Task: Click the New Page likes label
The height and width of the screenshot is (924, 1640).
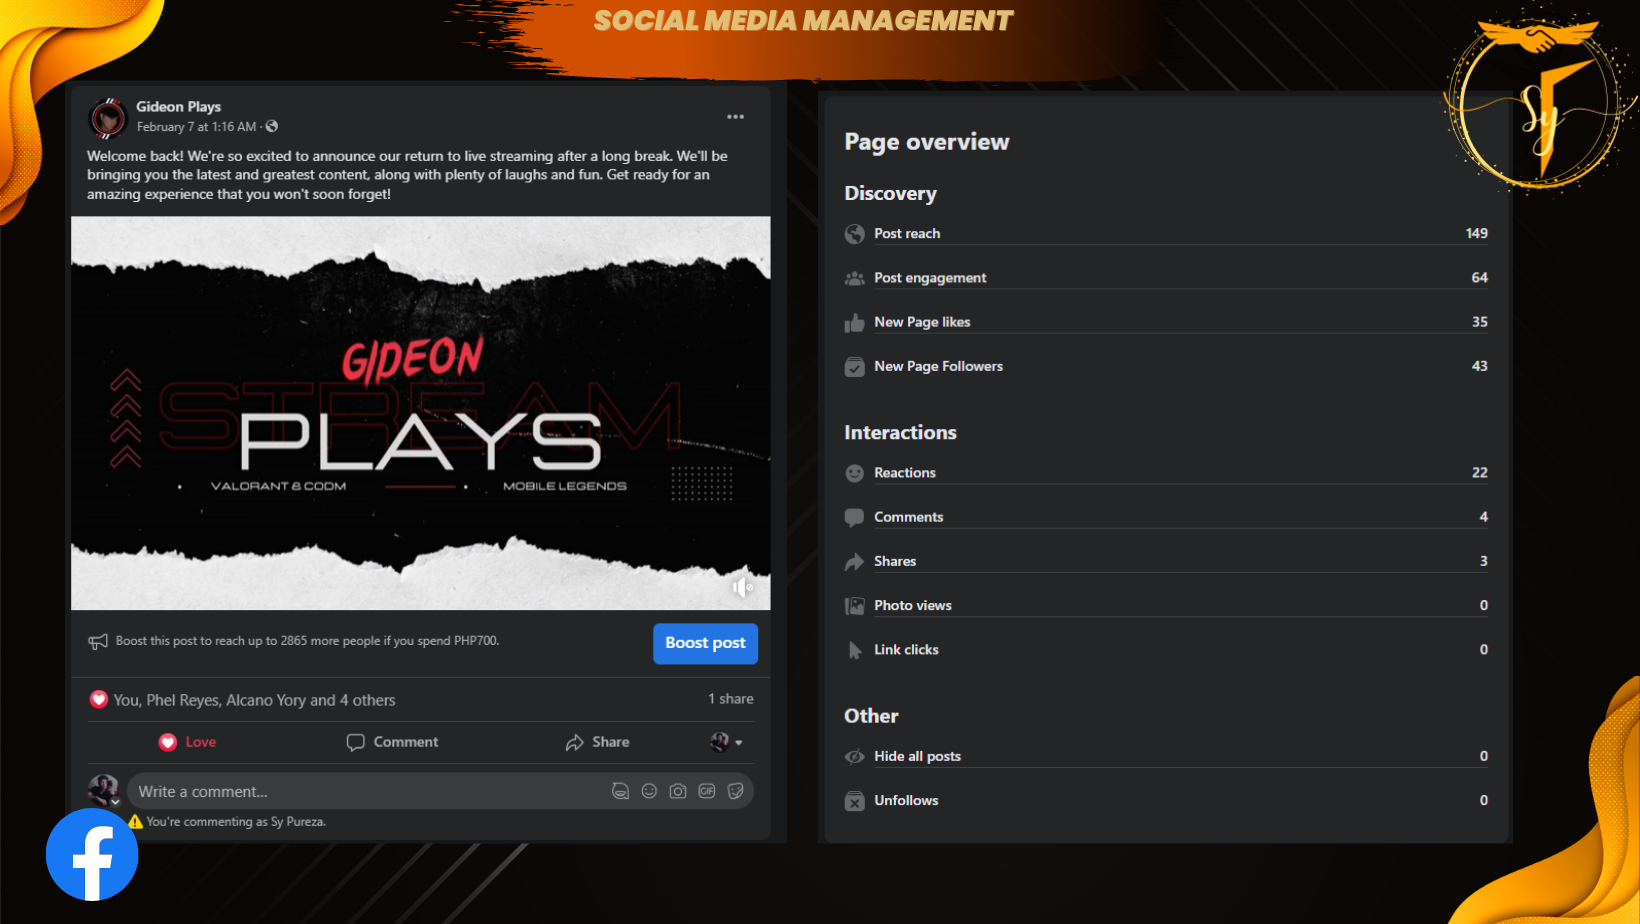Action: point(922,322)
